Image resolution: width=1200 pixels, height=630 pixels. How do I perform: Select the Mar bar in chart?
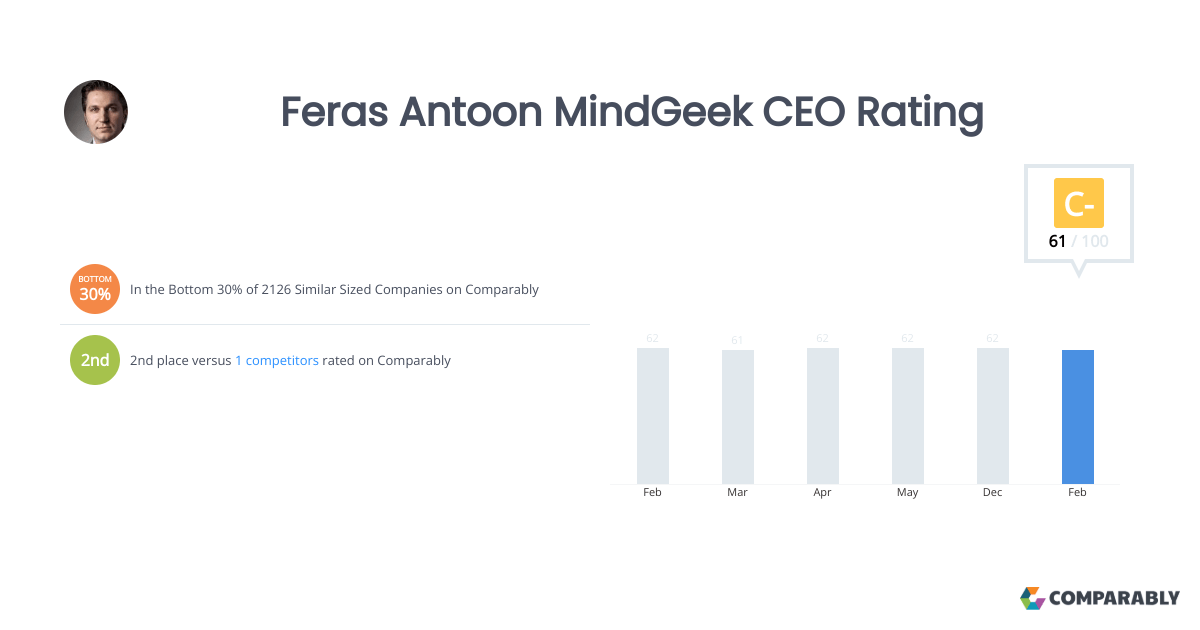click(x=738, y=417)
